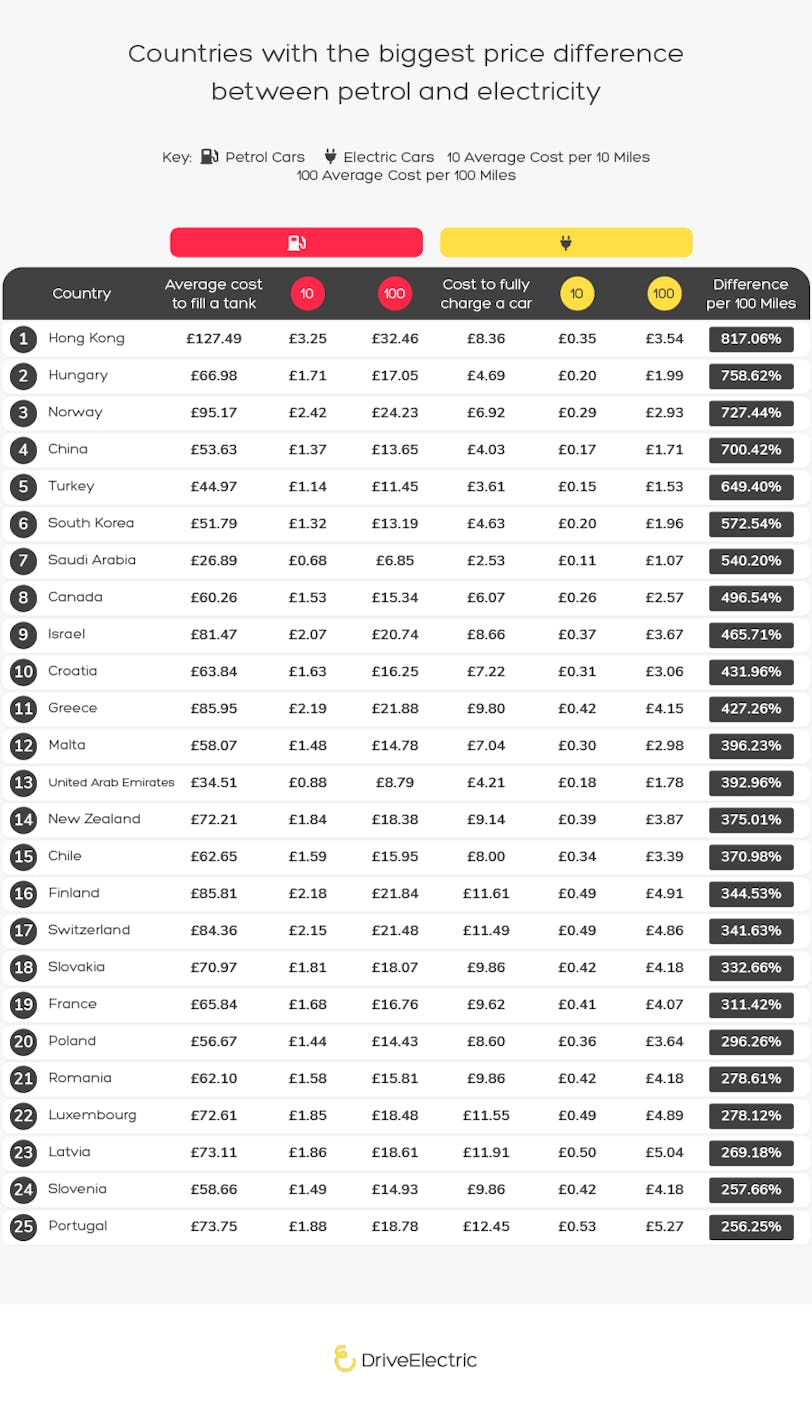This screenshot has width=812, height=1409.
Task: Click the red 10 circle column header
Action: point(308,294)
